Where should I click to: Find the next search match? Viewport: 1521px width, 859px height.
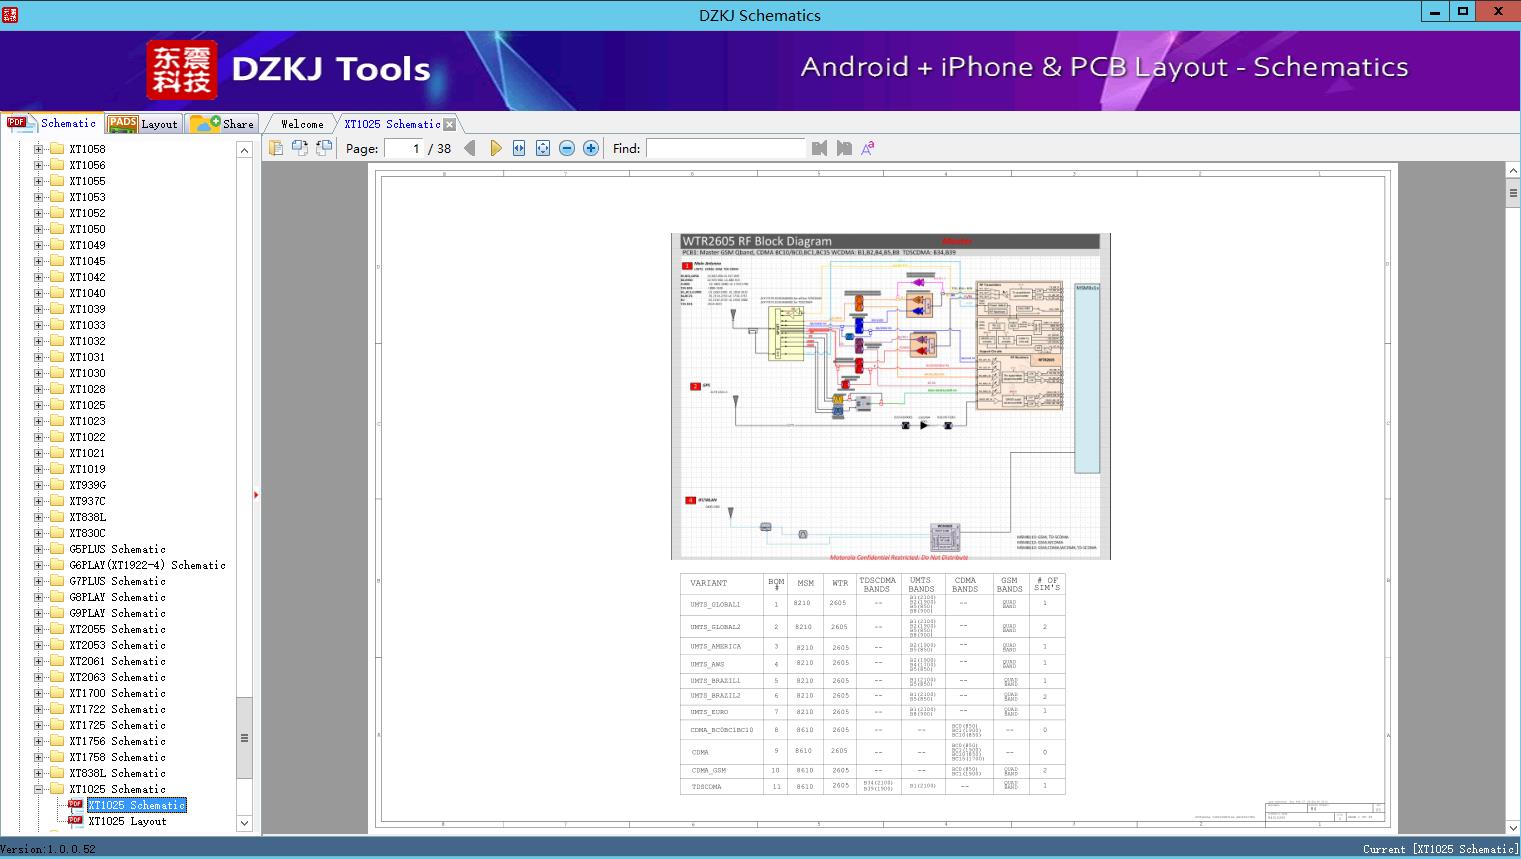point(844,148)
